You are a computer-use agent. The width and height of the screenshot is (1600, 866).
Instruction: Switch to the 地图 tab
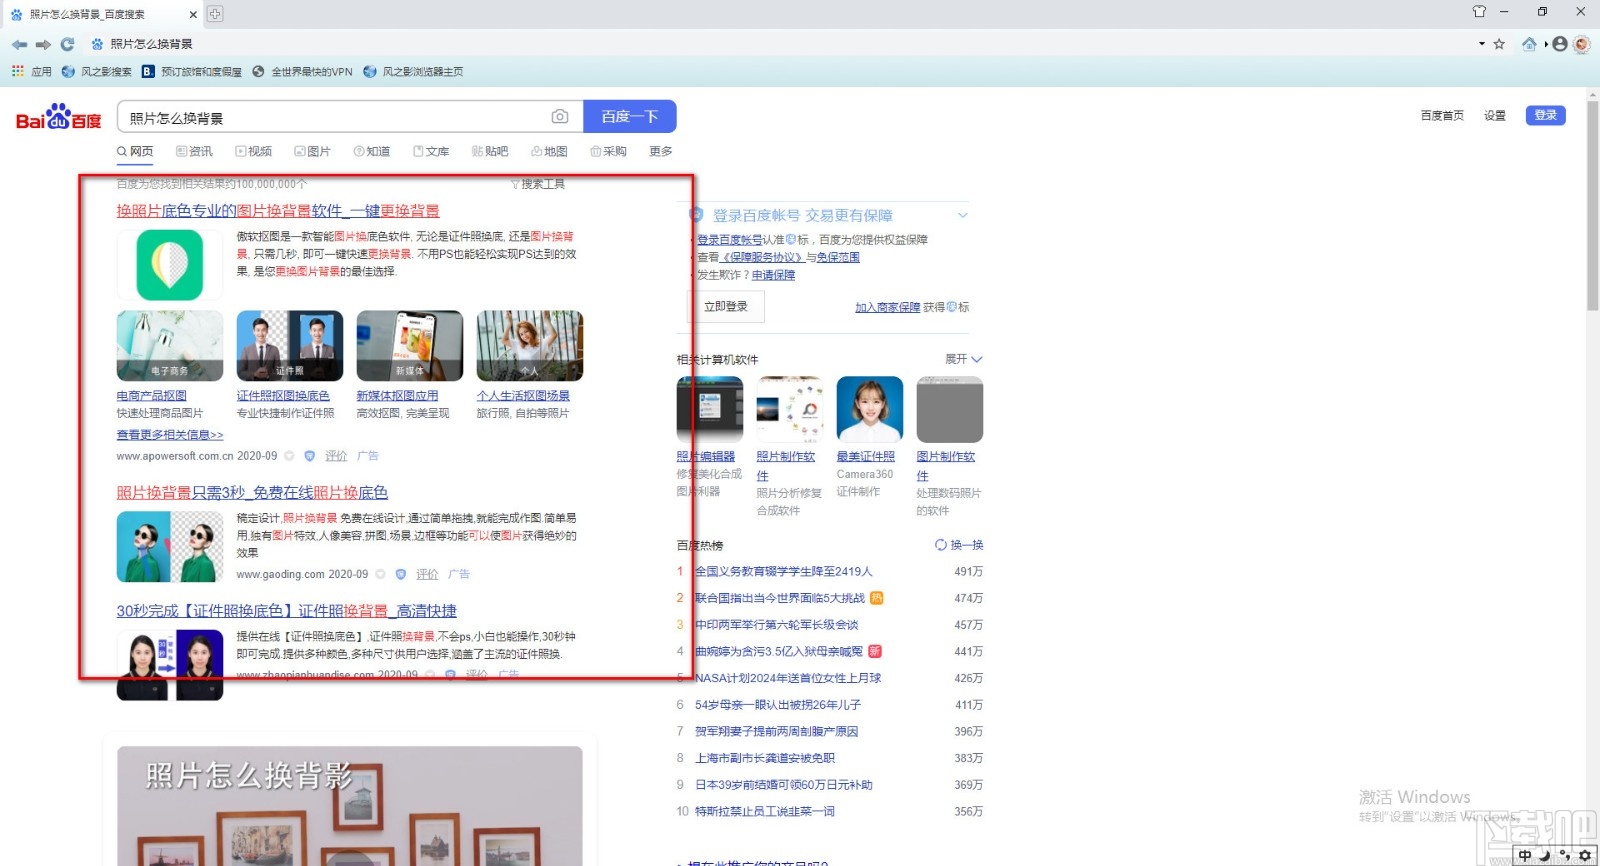[549, 152]
